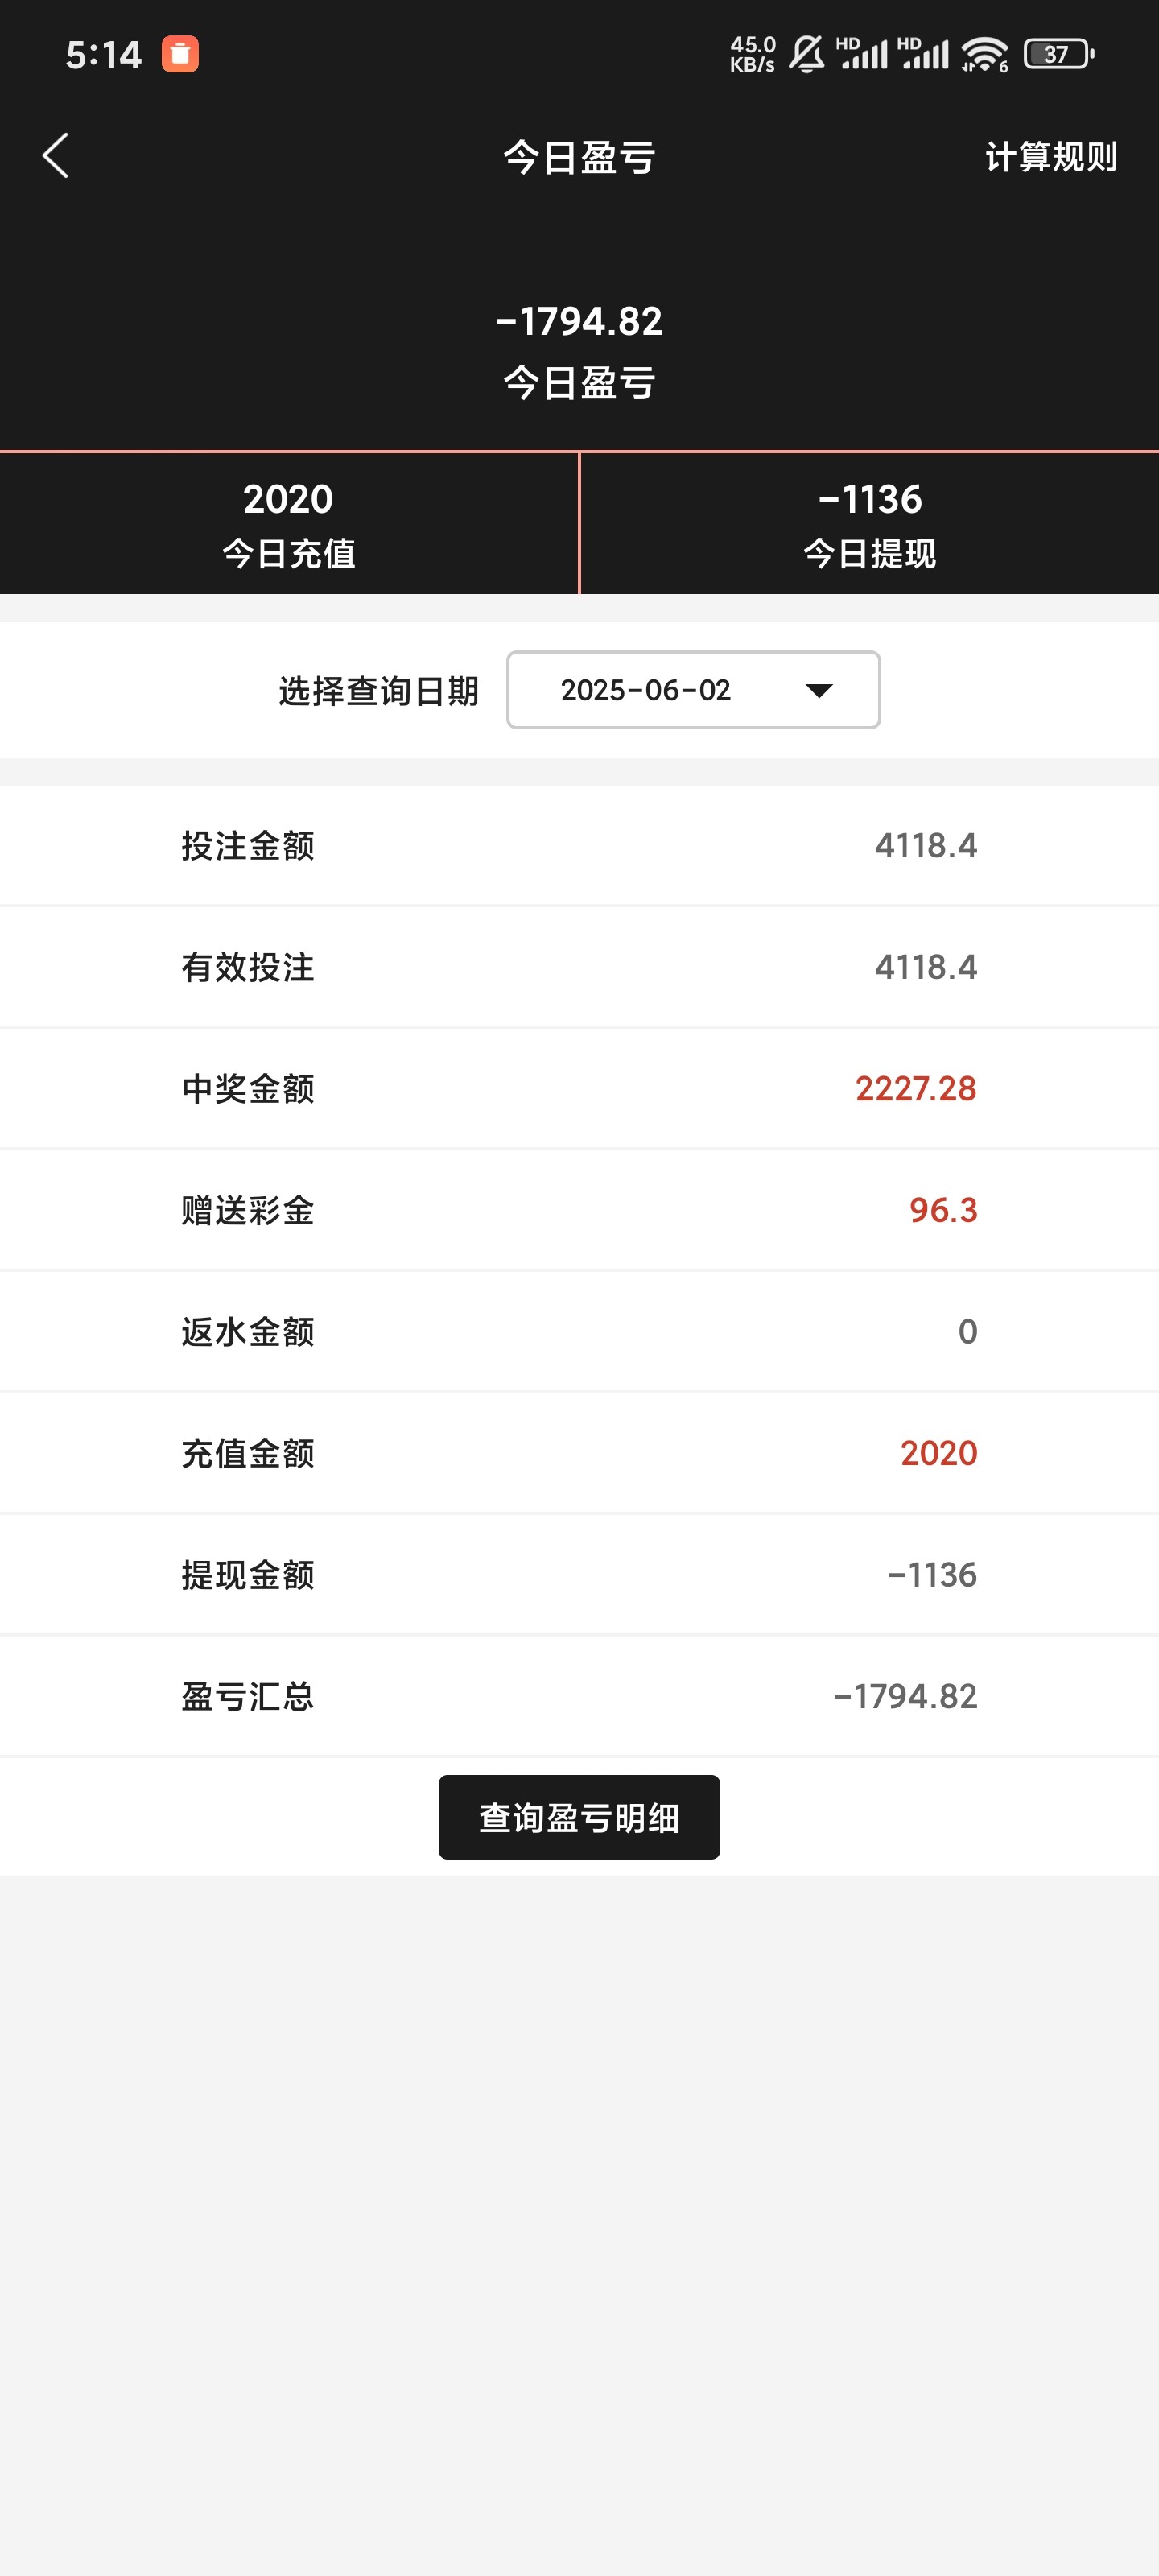This screenshot has width=1159, height=2576.
Task: Tap the 今日充值 2020 panel
Action: coord(289,523)
